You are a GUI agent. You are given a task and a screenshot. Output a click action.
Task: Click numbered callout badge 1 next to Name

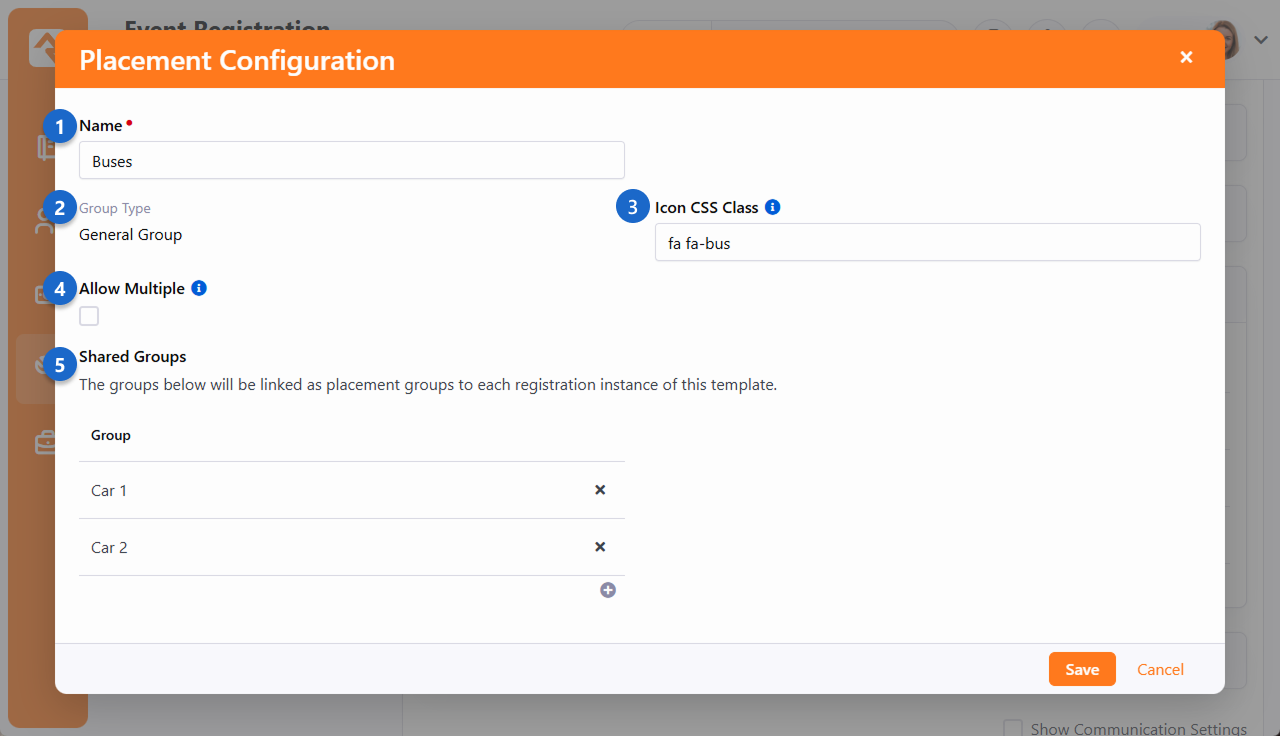click(60, 127)
